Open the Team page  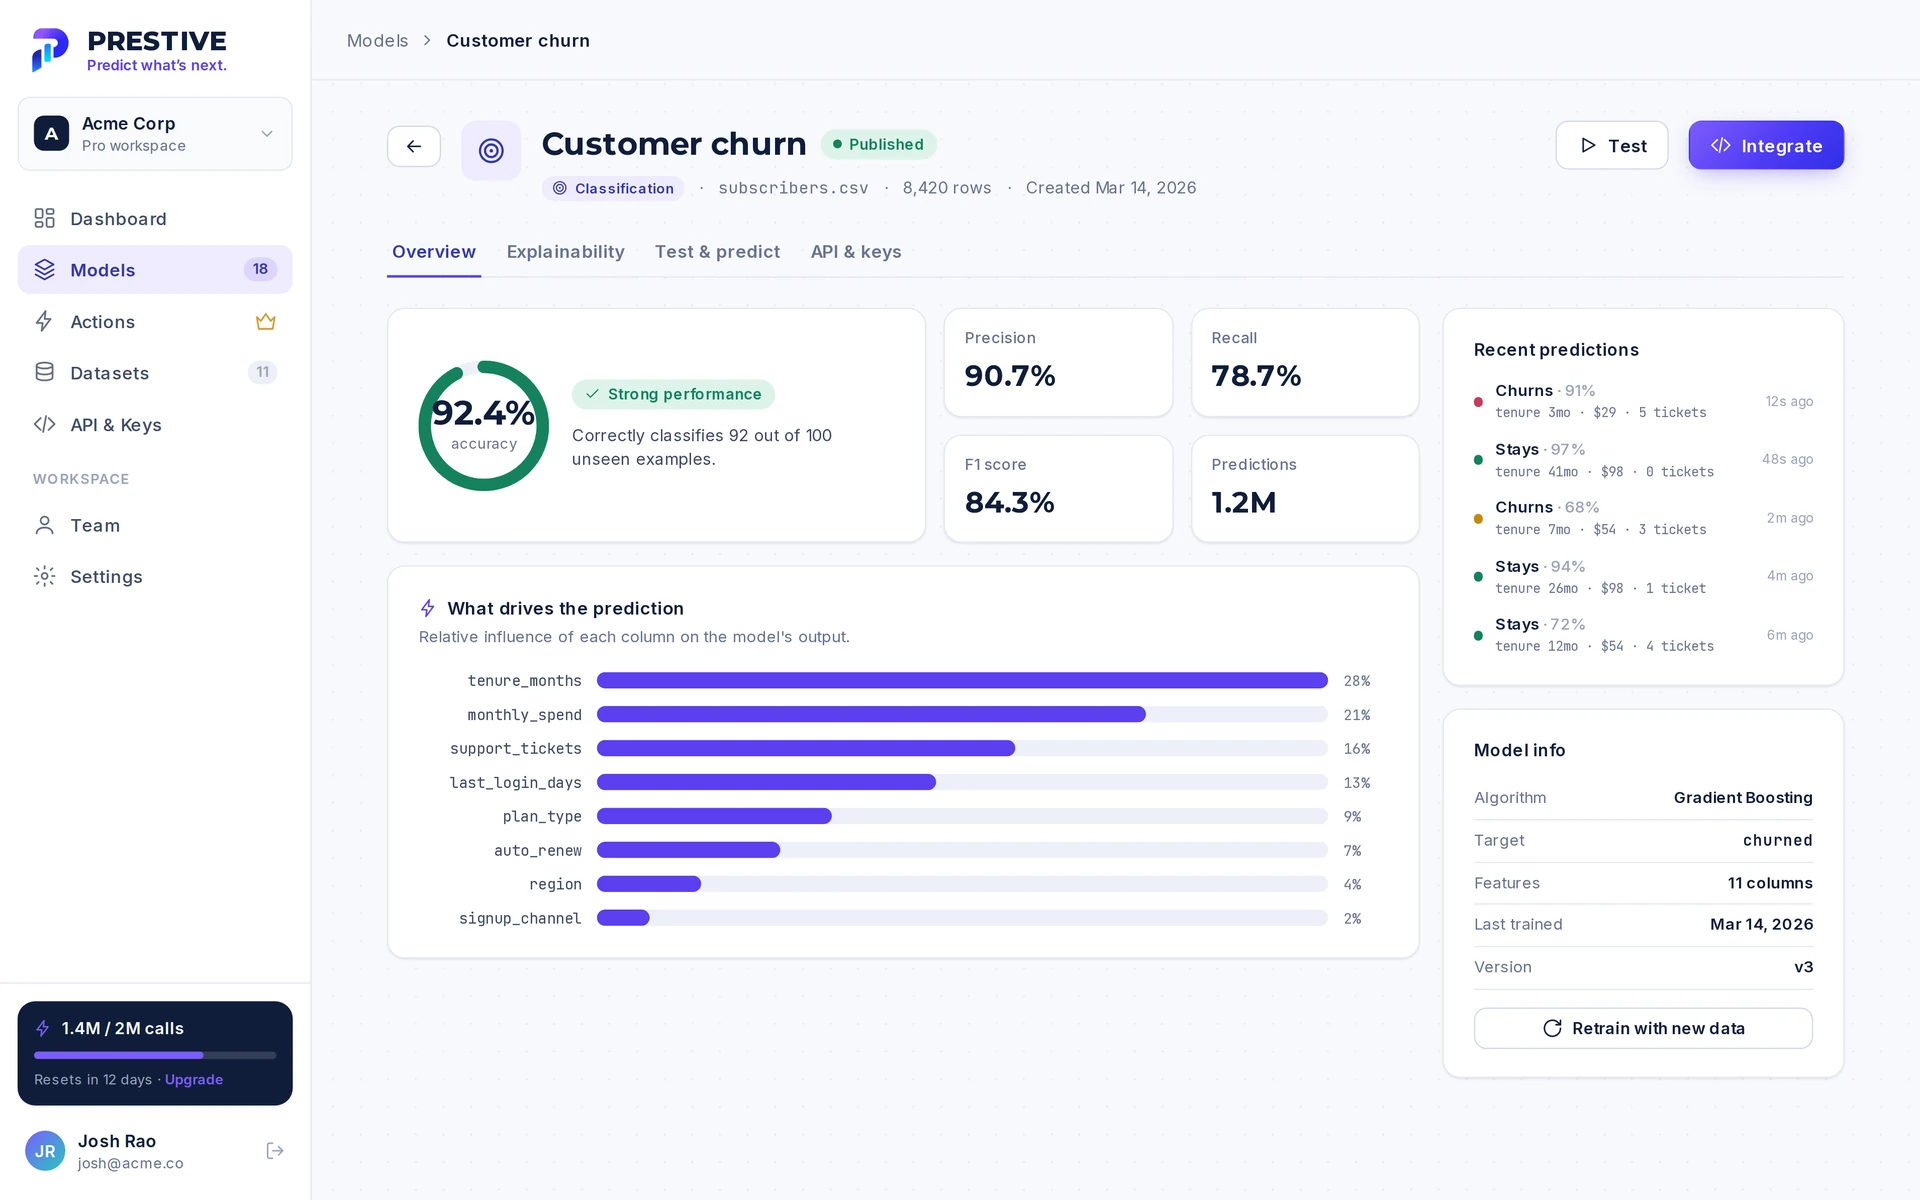click(x=155, y=525)
